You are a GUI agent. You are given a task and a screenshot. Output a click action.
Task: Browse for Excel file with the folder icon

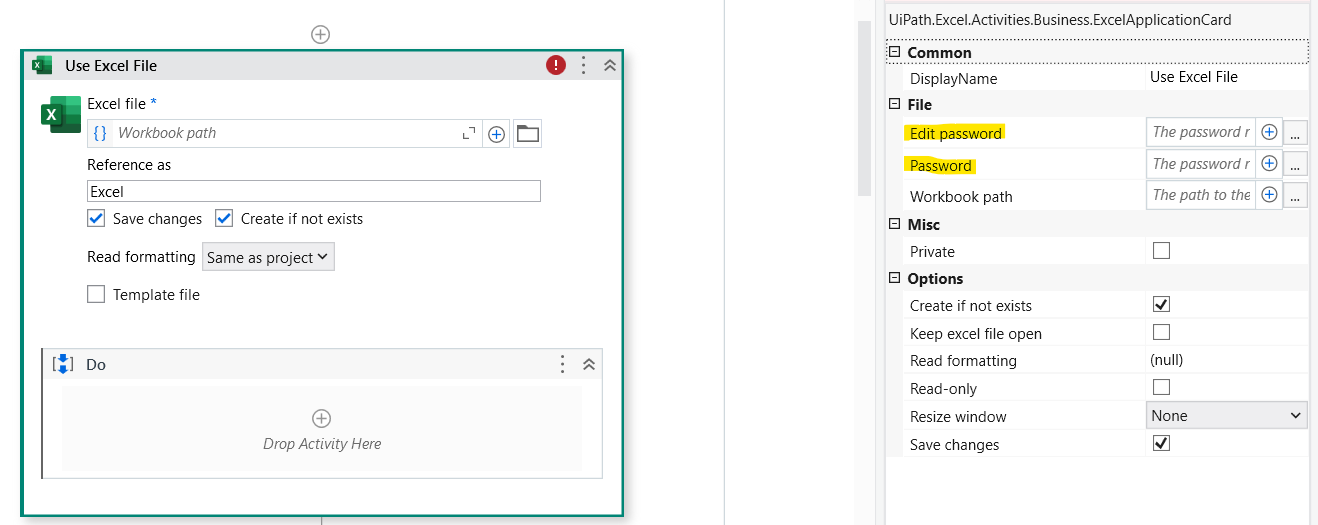pos(527,134)
